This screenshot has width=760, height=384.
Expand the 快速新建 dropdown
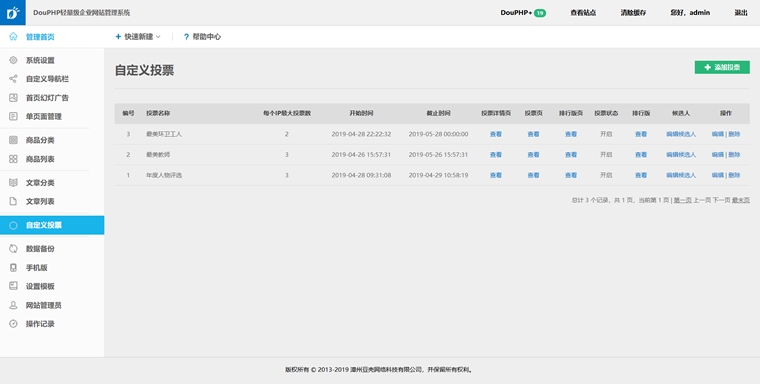coord(138,36)
